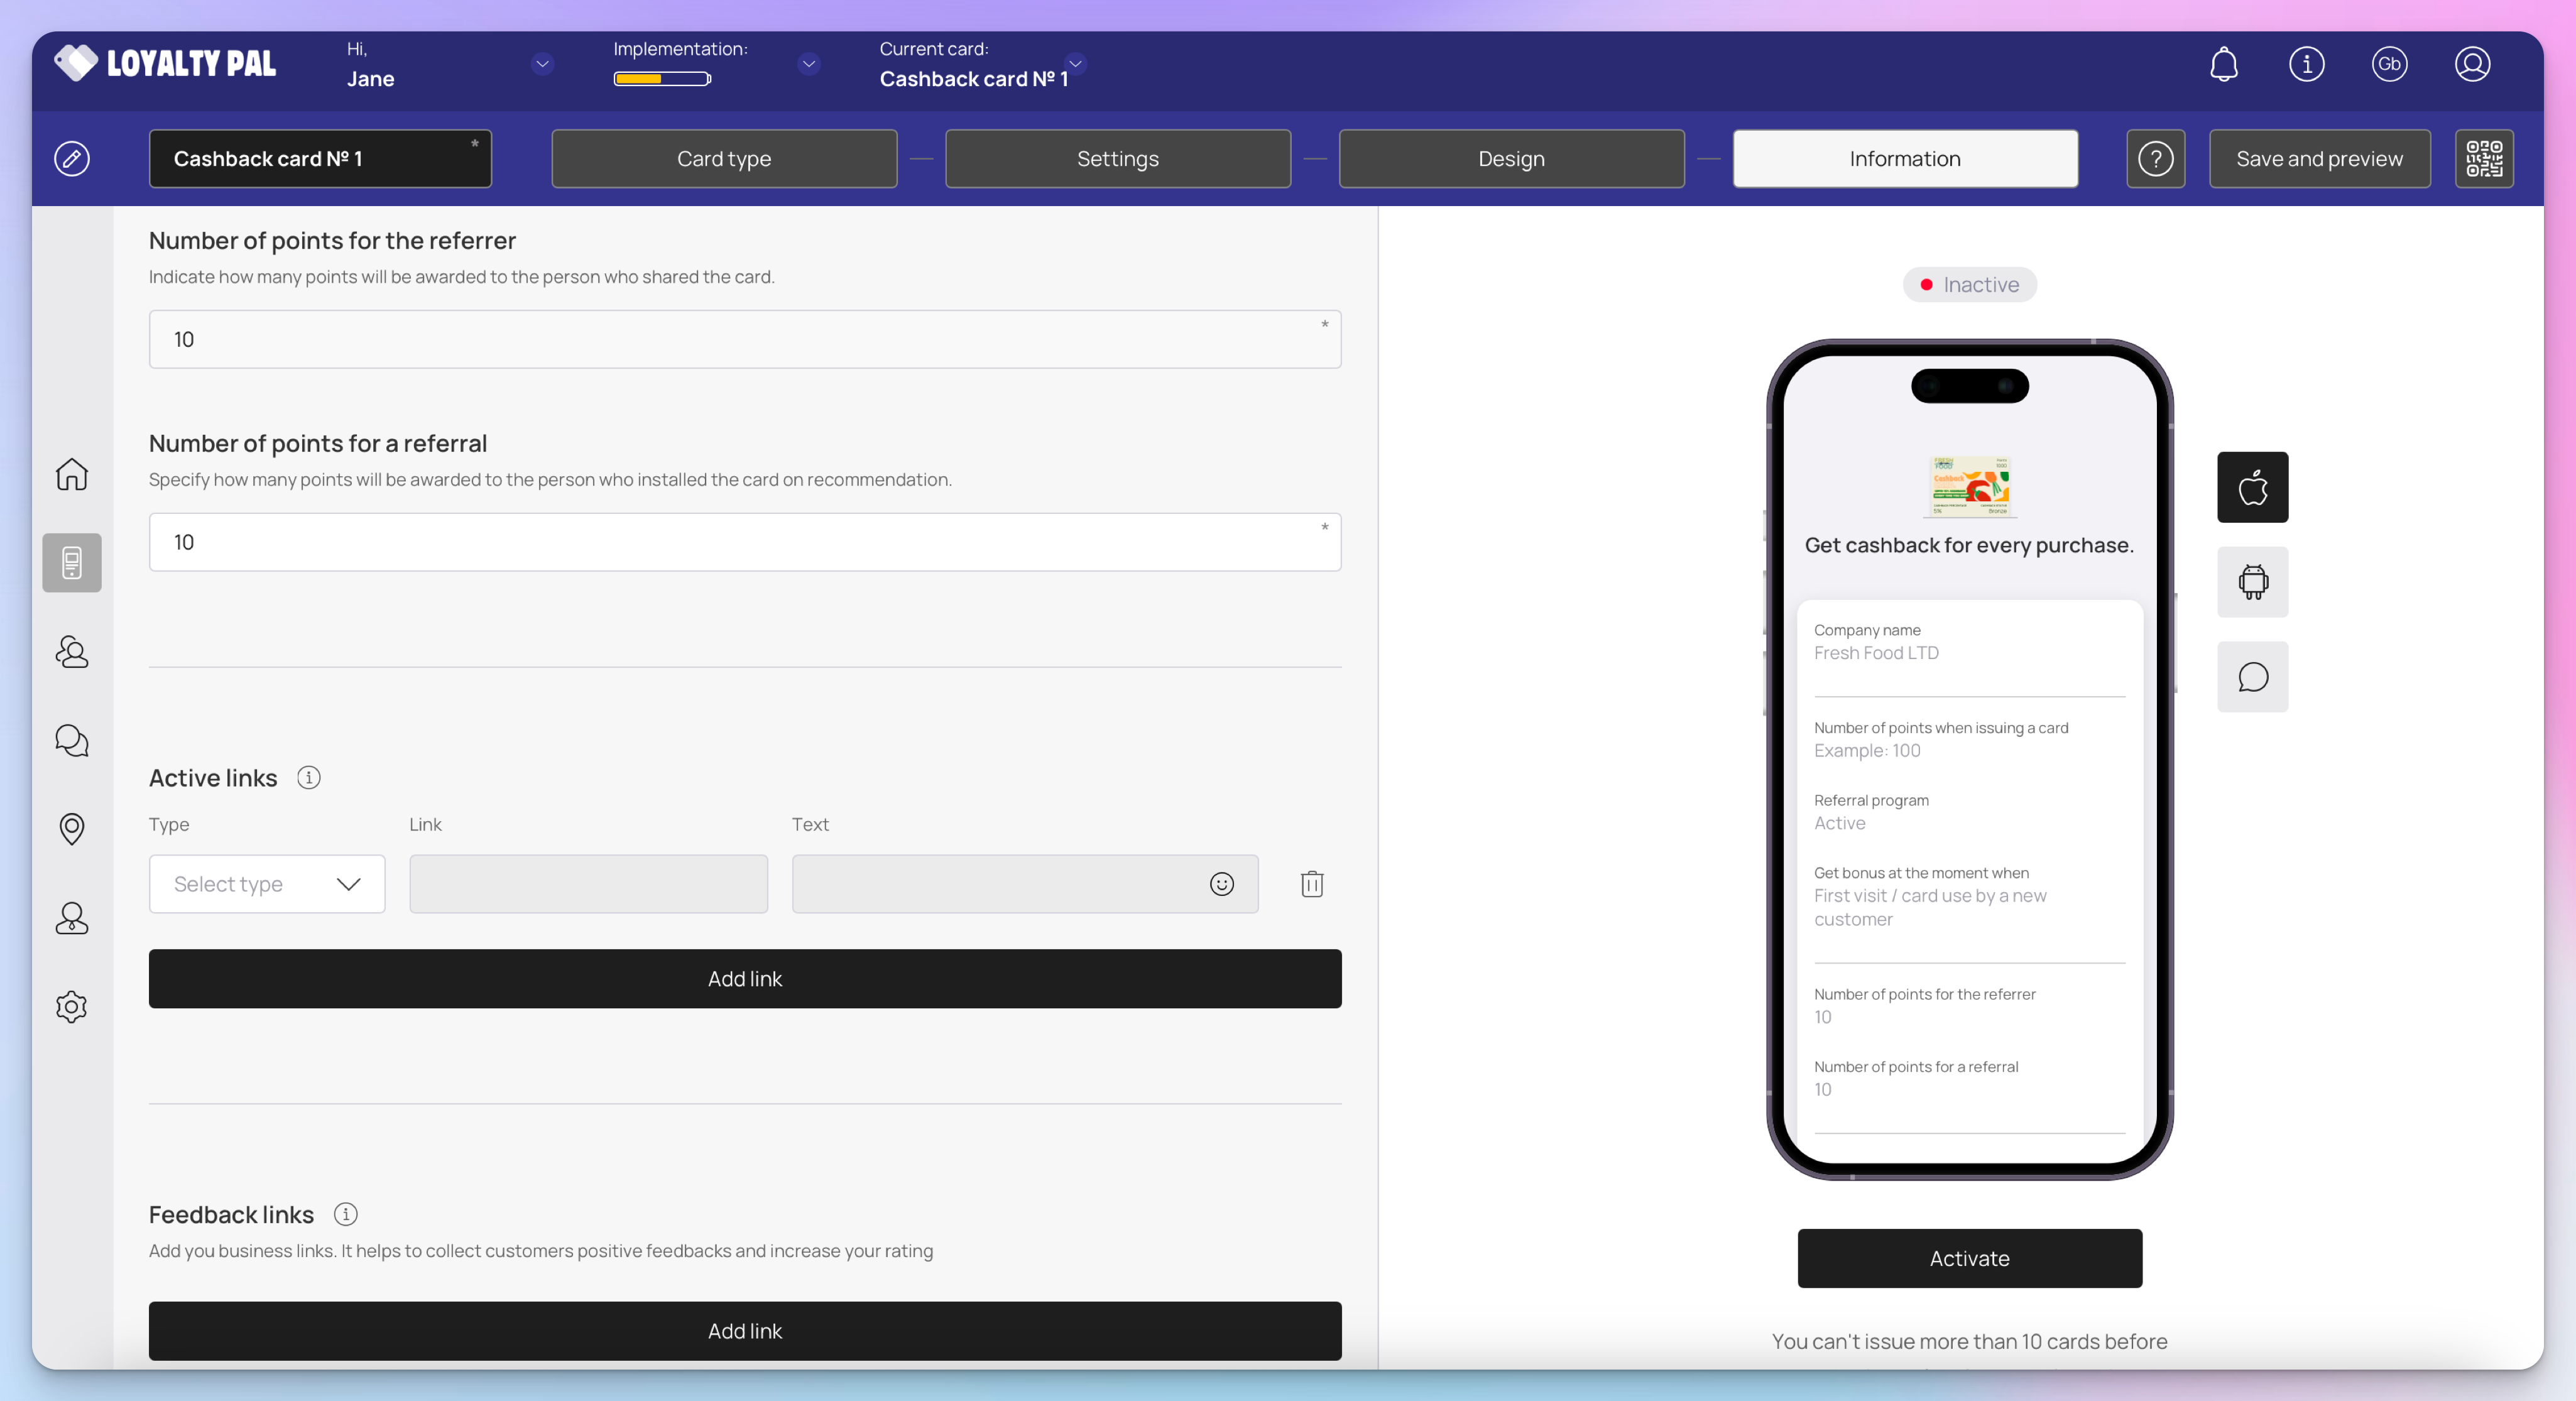2576x1401 pixels.
Task: Expand the Hi, Jane account dropdown
Action: [542, 64]
